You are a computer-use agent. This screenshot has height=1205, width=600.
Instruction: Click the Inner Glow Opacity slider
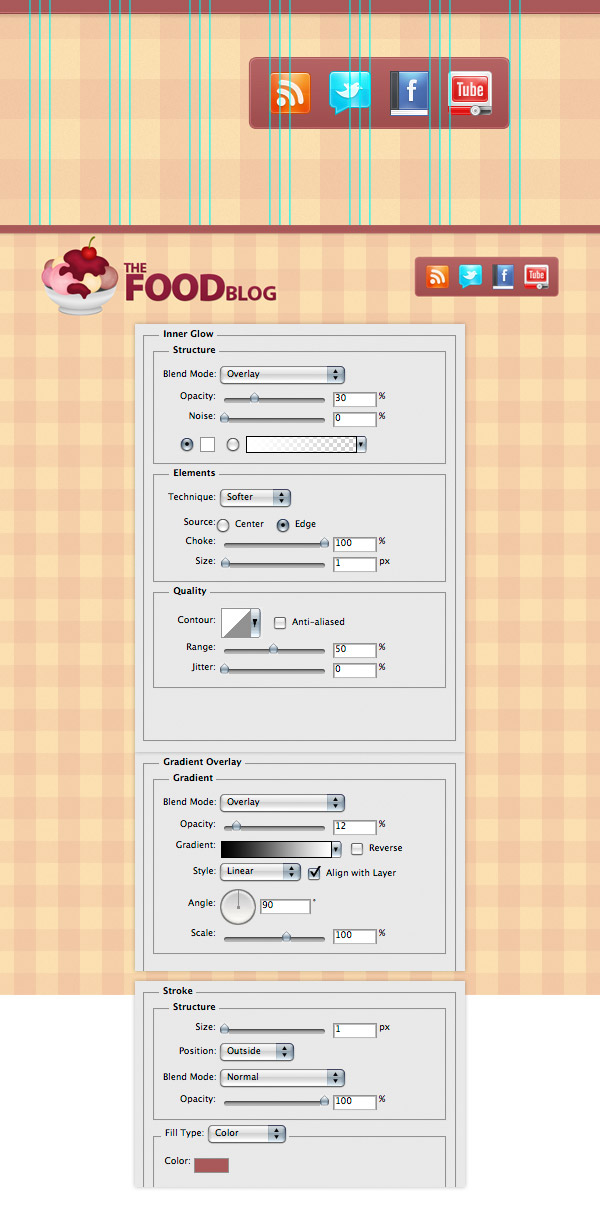(x=274, y=398)
